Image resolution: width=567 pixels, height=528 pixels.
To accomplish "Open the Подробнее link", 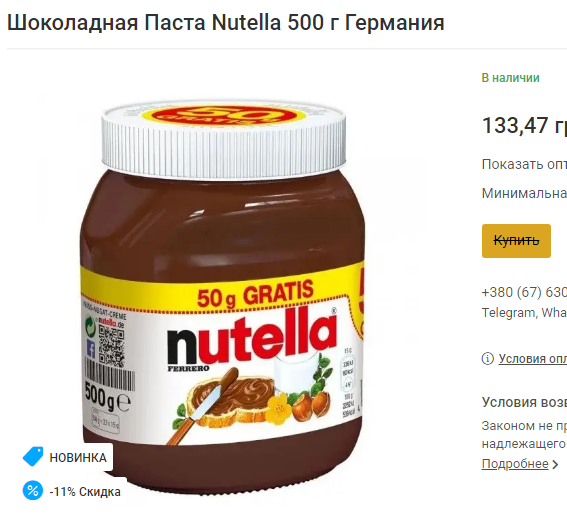I will (515, 464).
